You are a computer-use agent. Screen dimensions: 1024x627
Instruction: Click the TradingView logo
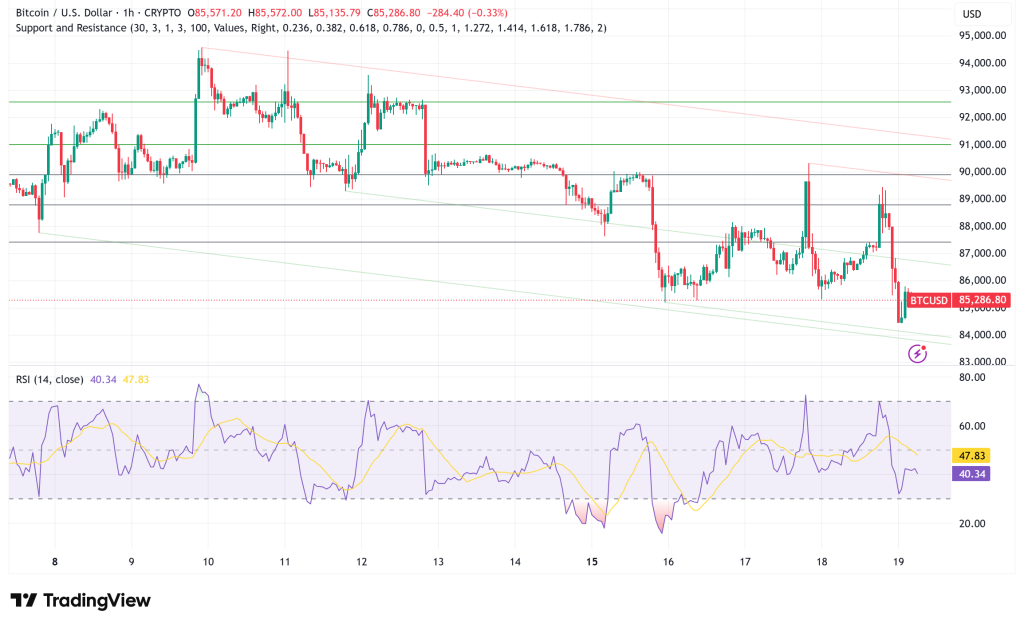(80, 601)
